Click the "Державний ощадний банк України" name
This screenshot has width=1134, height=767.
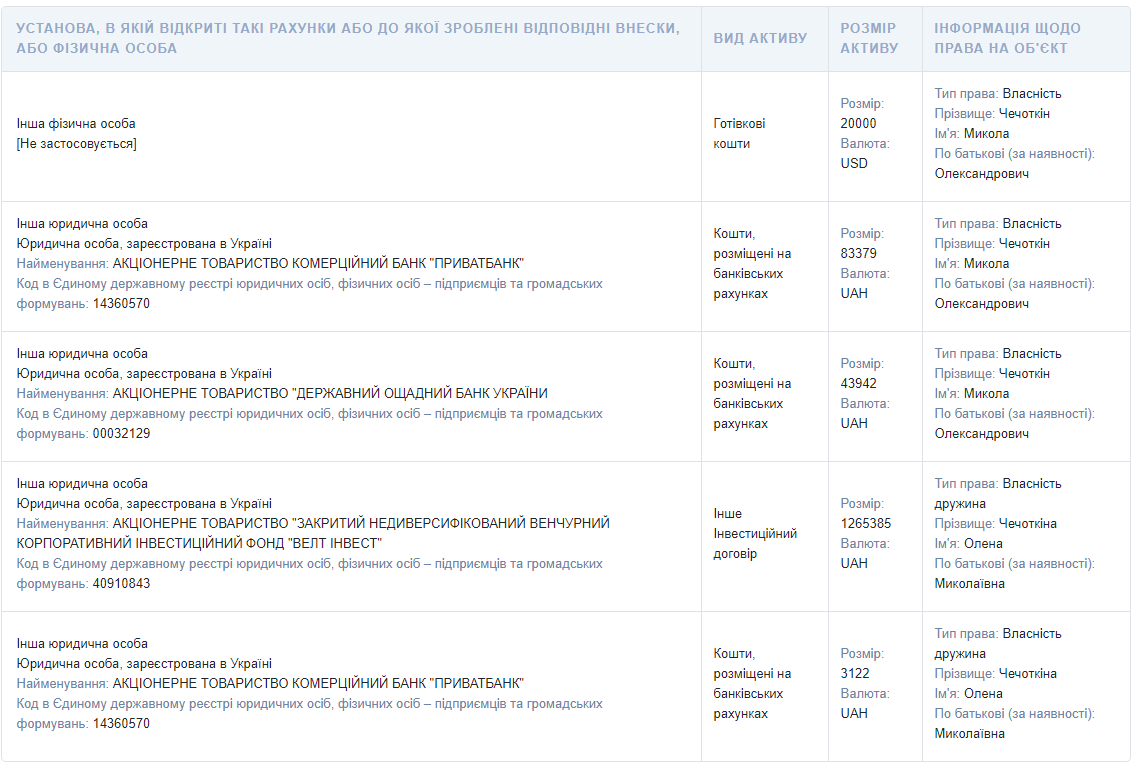click(330, 394)
